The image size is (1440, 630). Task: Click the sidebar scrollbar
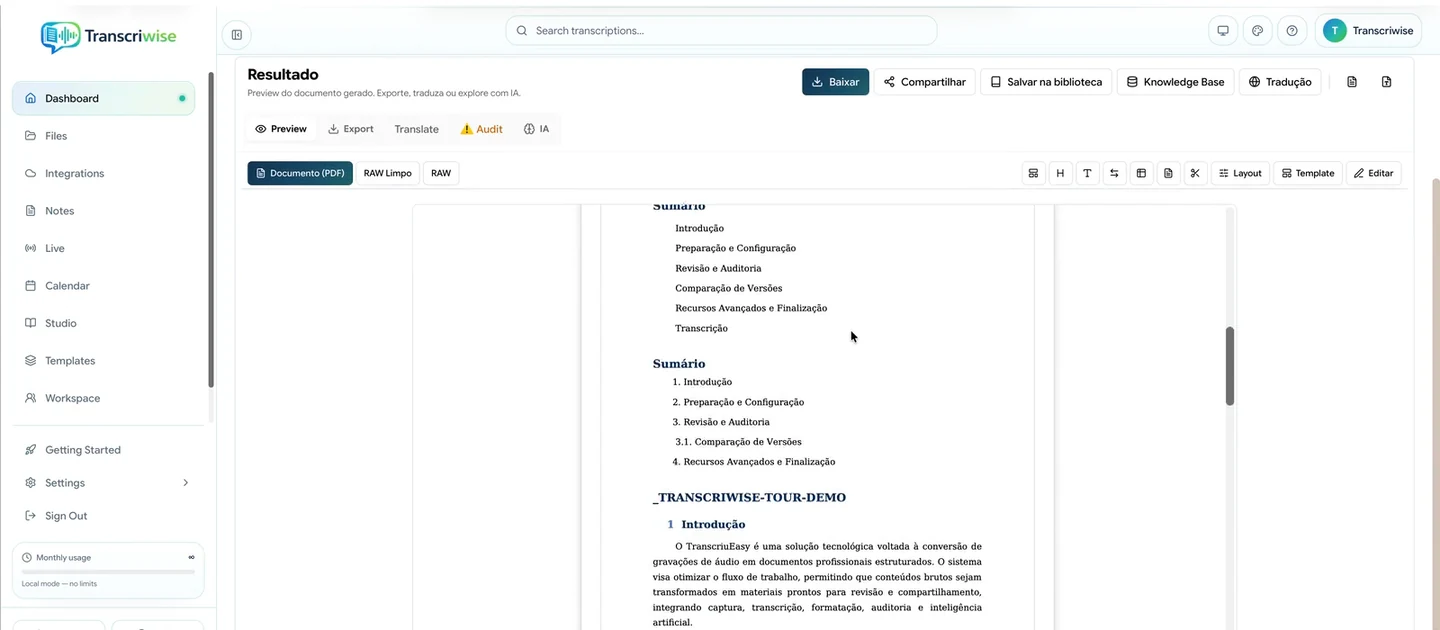tap(211, 230)
